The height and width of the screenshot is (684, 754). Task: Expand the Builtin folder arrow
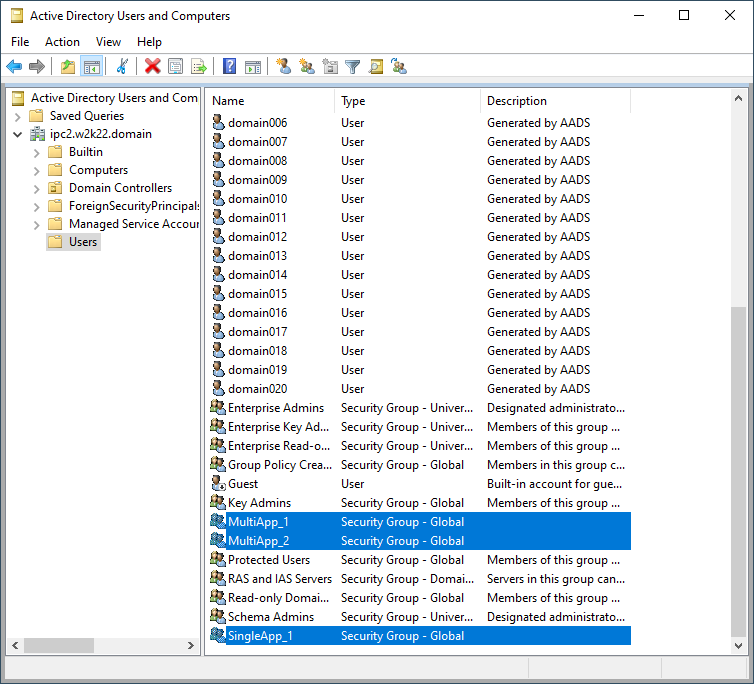tap(37, 152)
